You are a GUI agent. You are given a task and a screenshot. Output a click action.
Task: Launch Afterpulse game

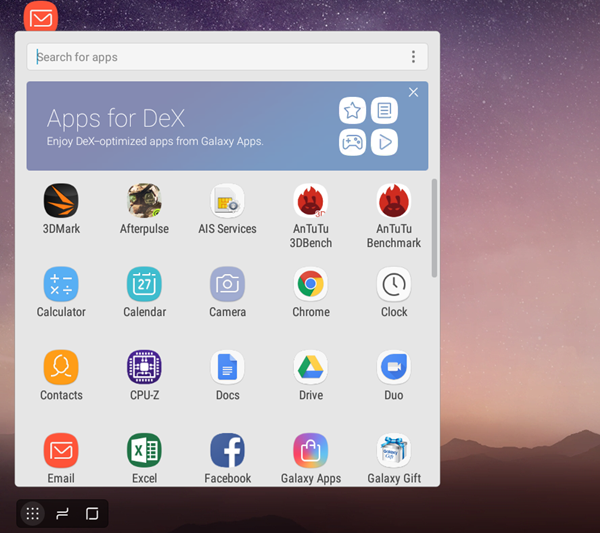click(144, 200)
